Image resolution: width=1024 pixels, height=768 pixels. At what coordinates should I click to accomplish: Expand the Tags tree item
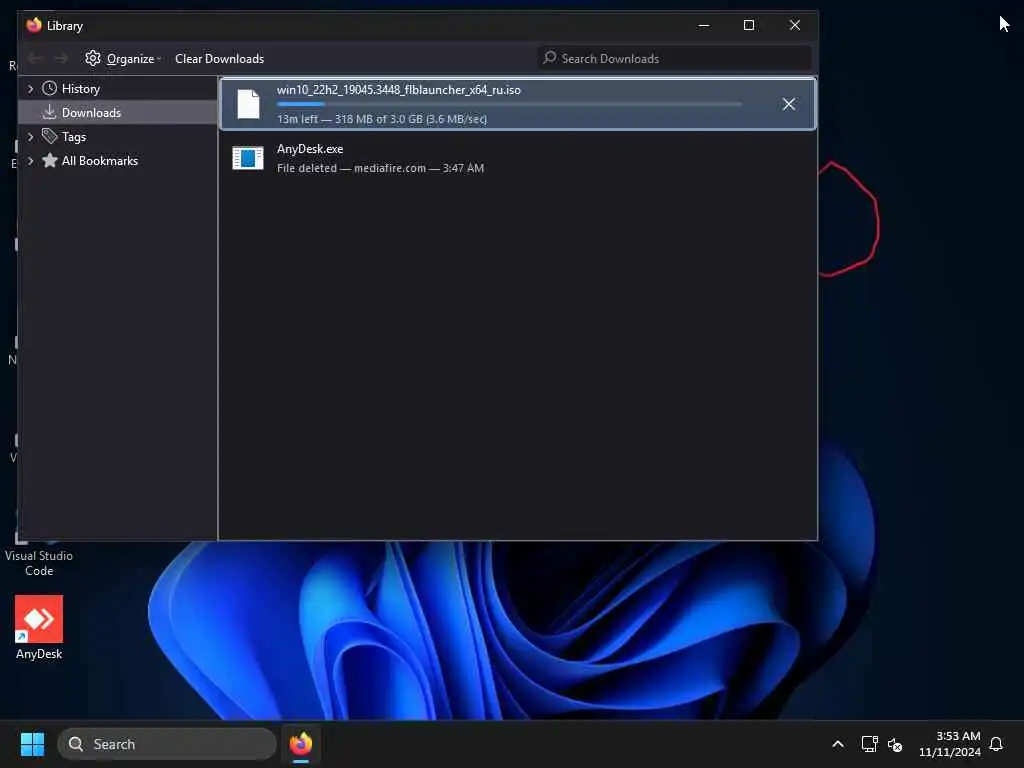30,137
